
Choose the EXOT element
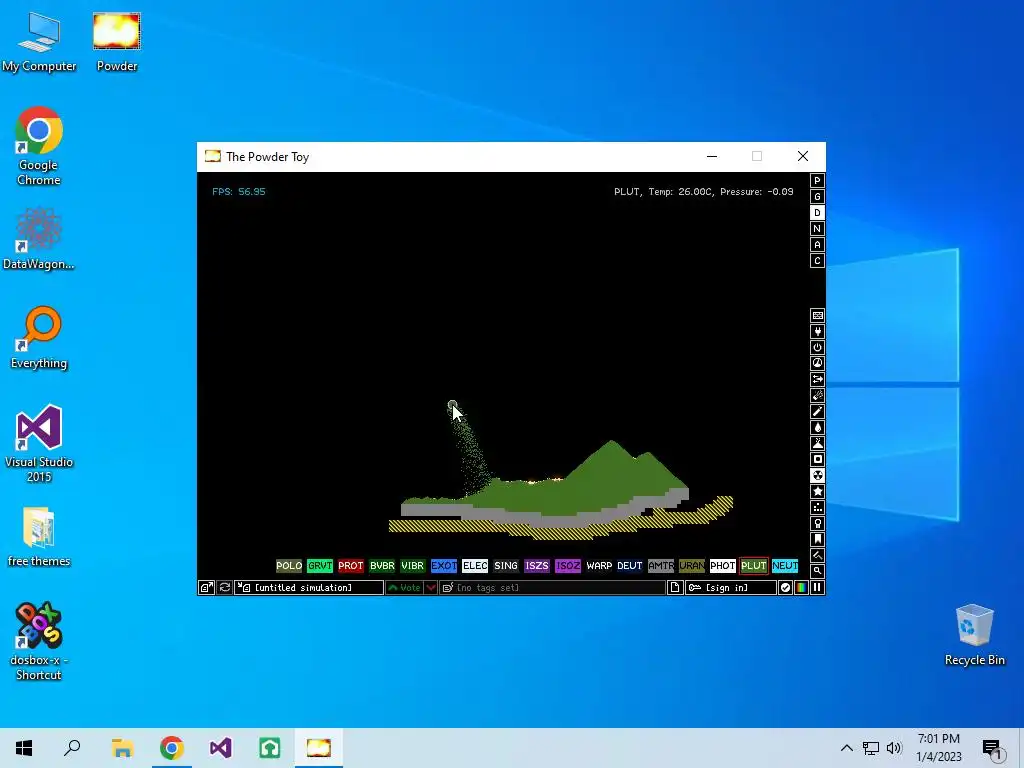[444, 566]
